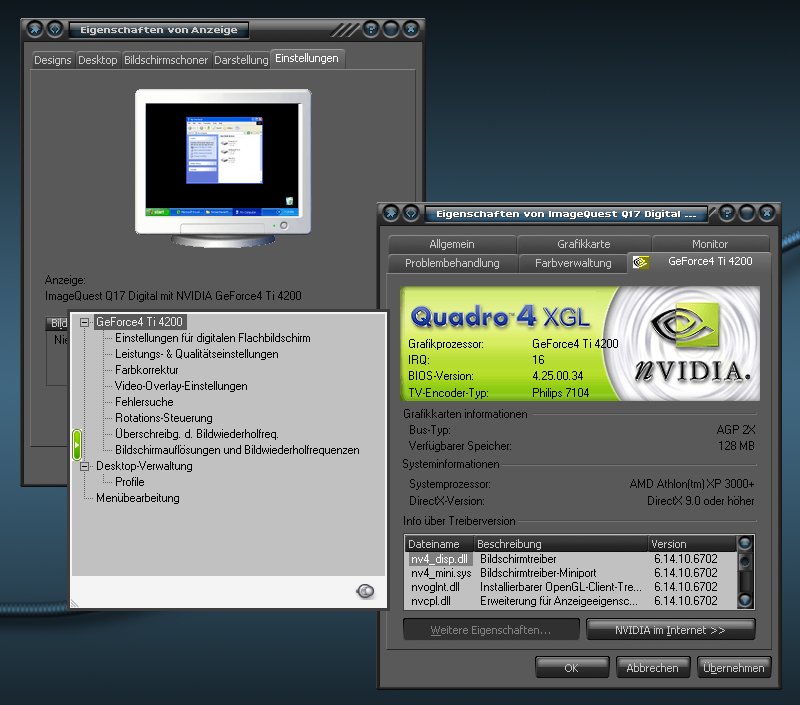Select Überschreibg. d. Bildwiederholfreq.
Viewport: 800px width, 705px height.
196,434
